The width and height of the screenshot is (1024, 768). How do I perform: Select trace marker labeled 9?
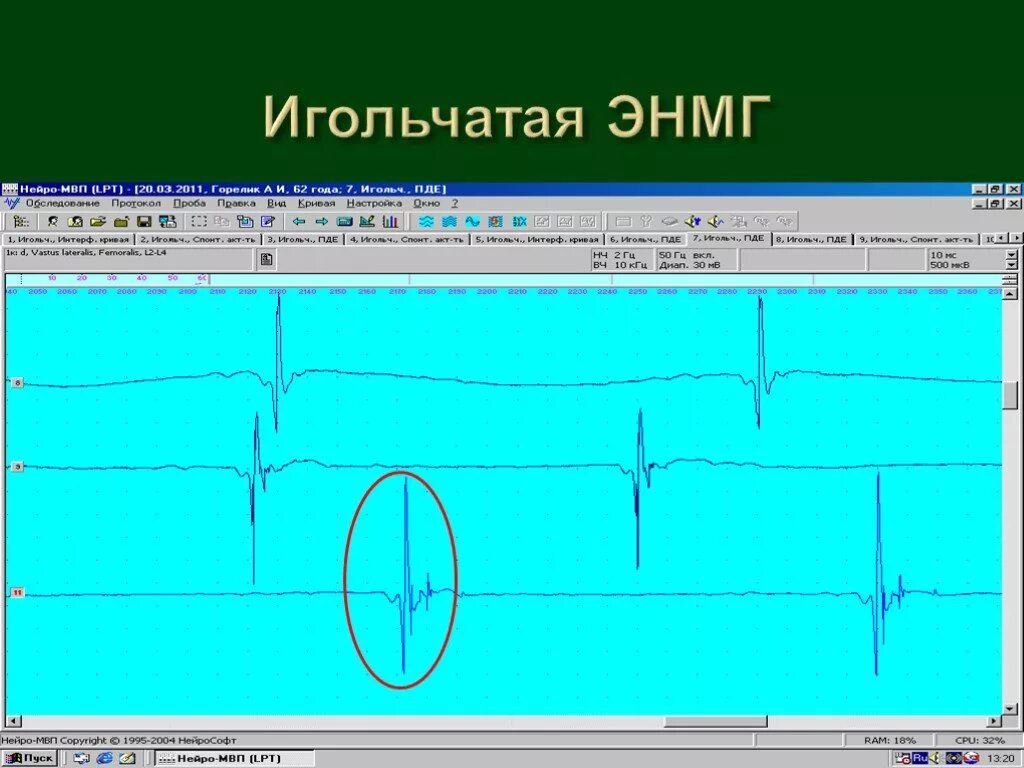[17, 467]
